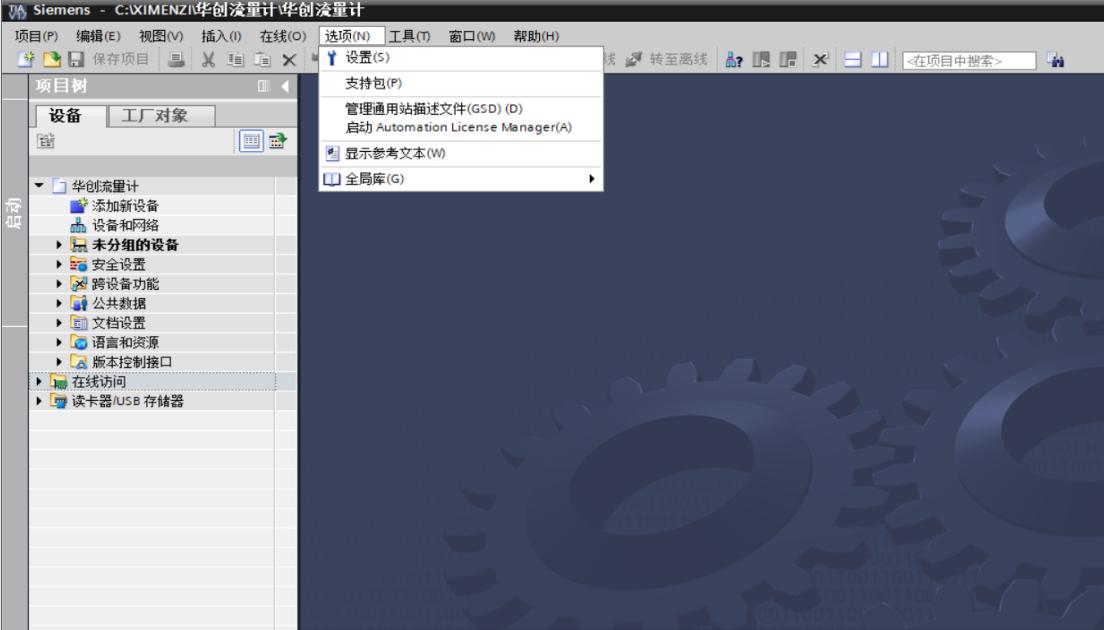Screen dimensions: 1104x630
Task: Select the 公共数据 tree row text
Action: tap(119, 303)
